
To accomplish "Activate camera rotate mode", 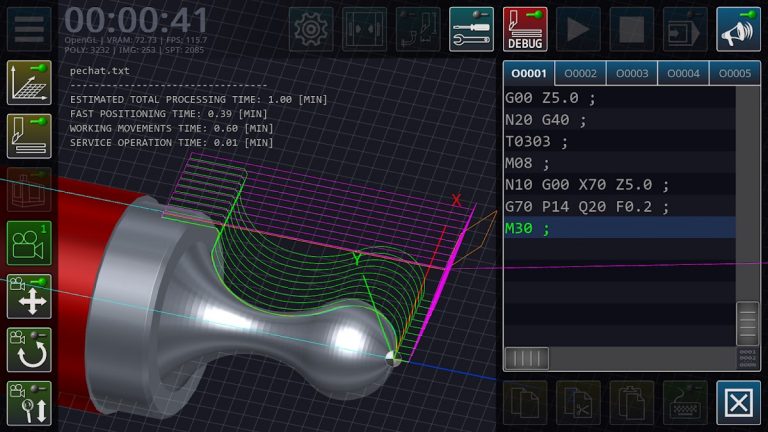I will pos(29,350).
